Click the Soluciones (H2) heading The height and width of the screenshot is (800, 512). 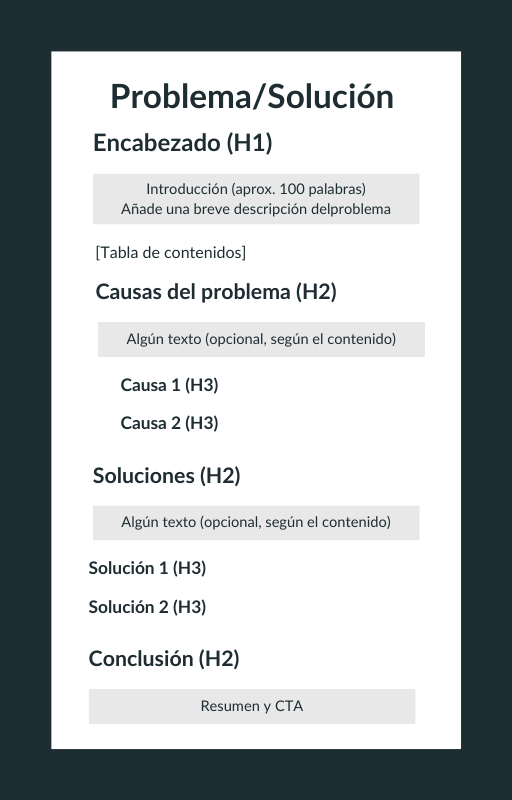166,476
